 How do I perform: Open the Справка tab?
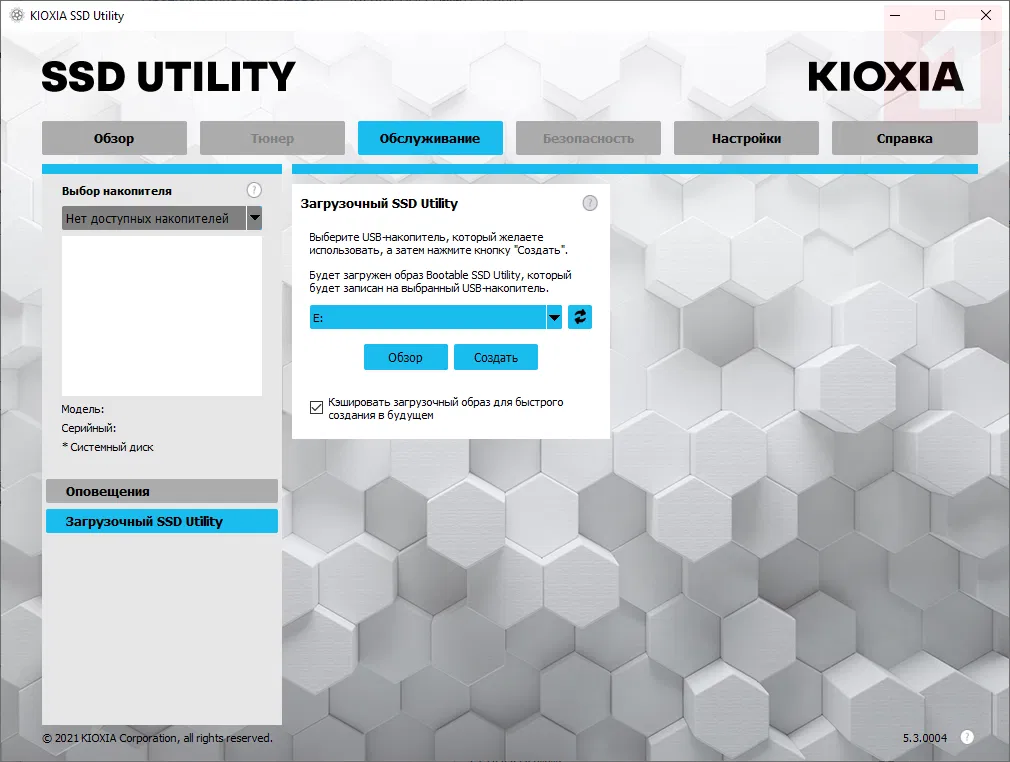point(905,138)
